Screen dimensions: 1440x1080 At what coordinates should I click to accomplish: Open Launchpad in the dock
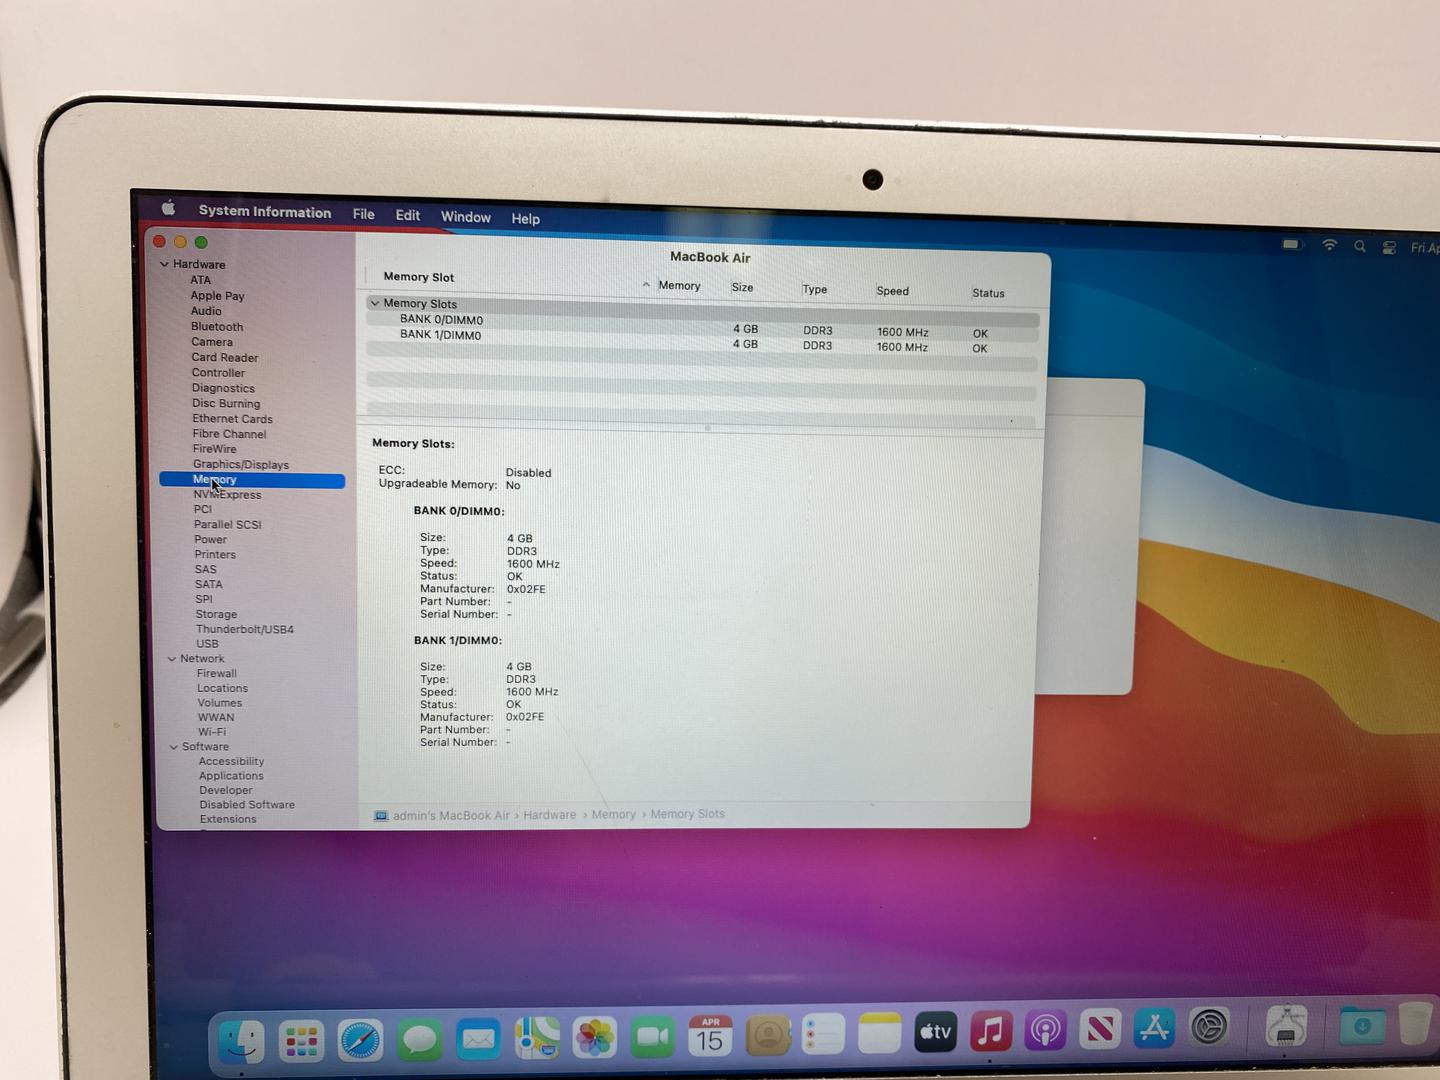pyautogui.click(x=301, y=1041)
